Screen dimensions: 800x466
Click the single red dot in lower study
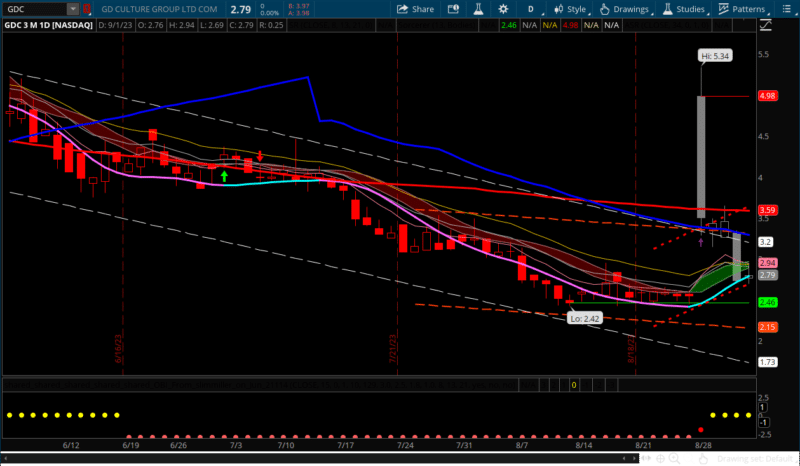click(x=701, y=430)
